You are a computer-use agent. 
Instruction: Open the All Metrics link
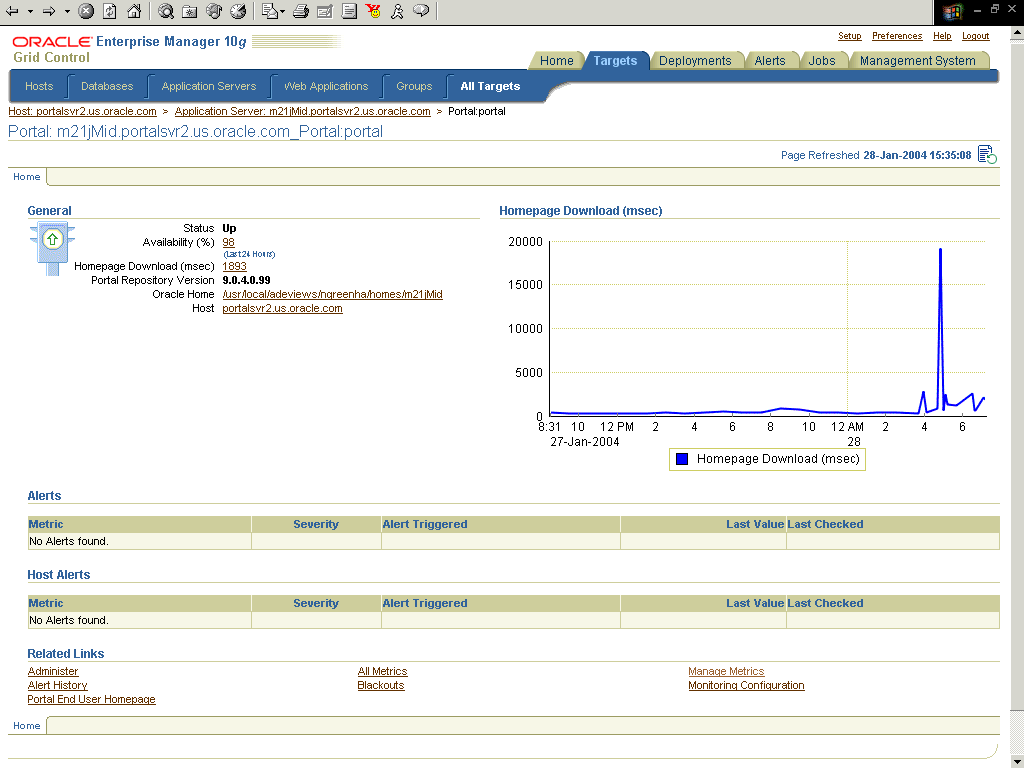pyautogui.click(x=382, y=671)
